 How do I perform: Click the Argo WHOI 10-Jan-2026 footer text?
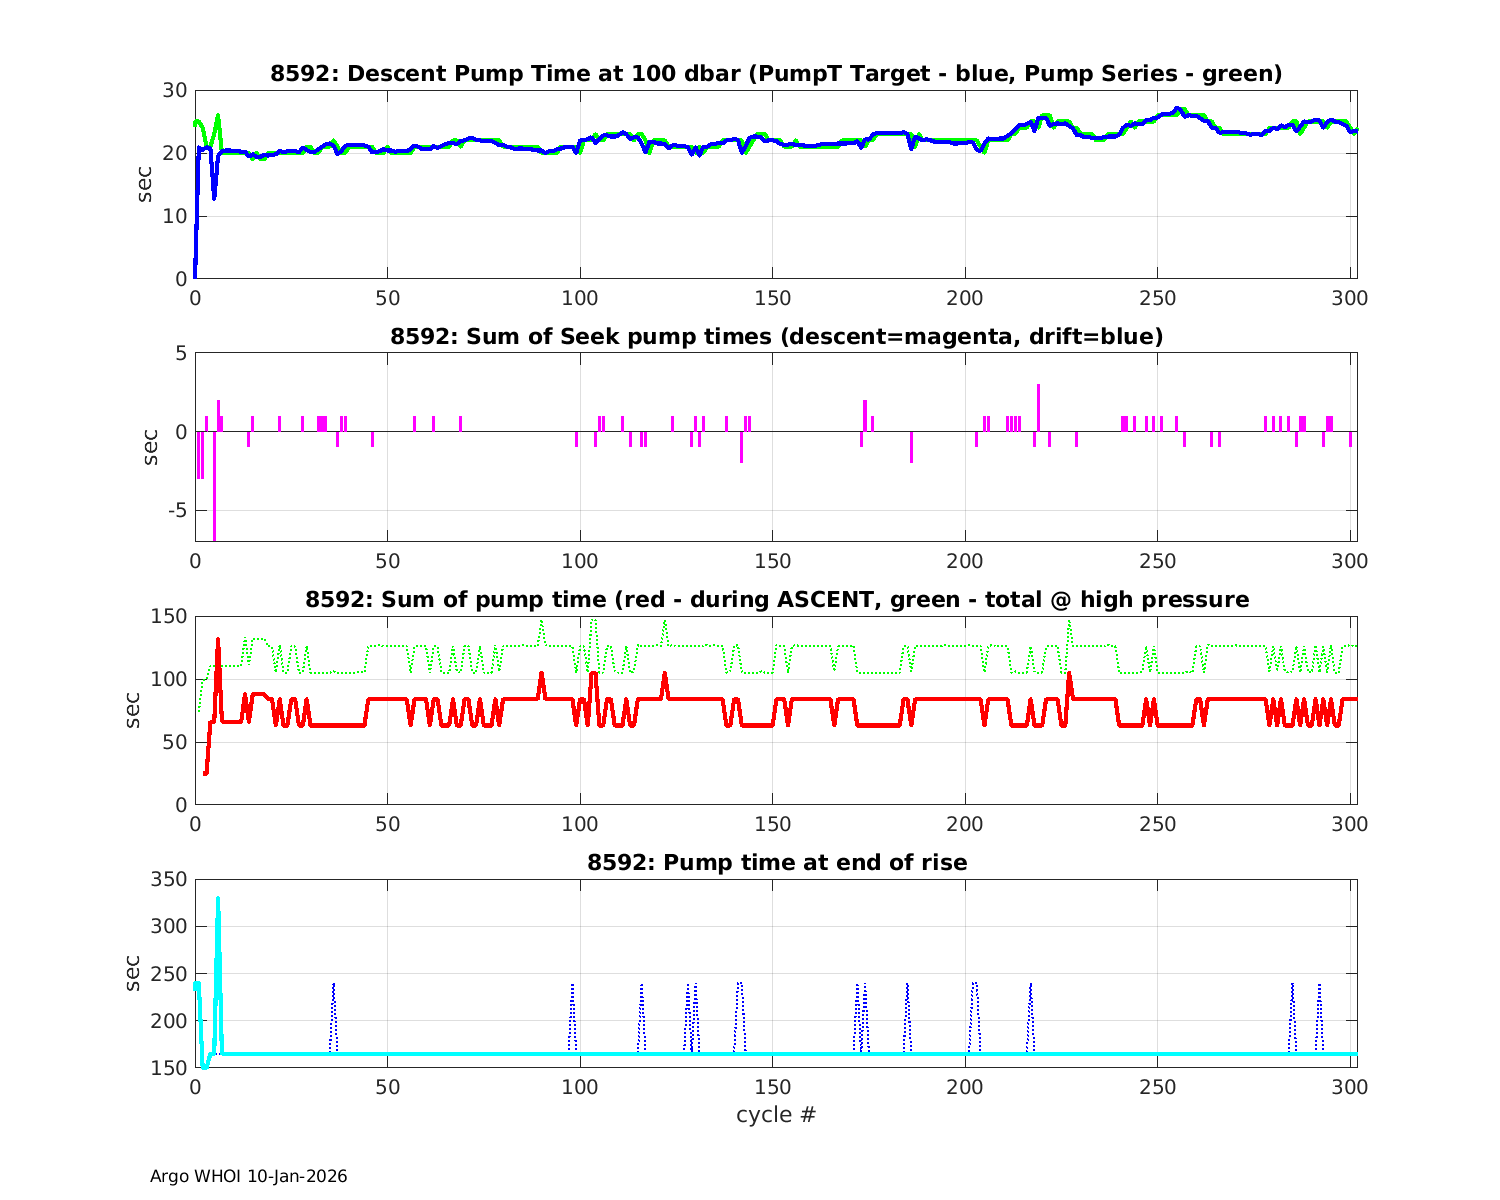(249, 1176)
